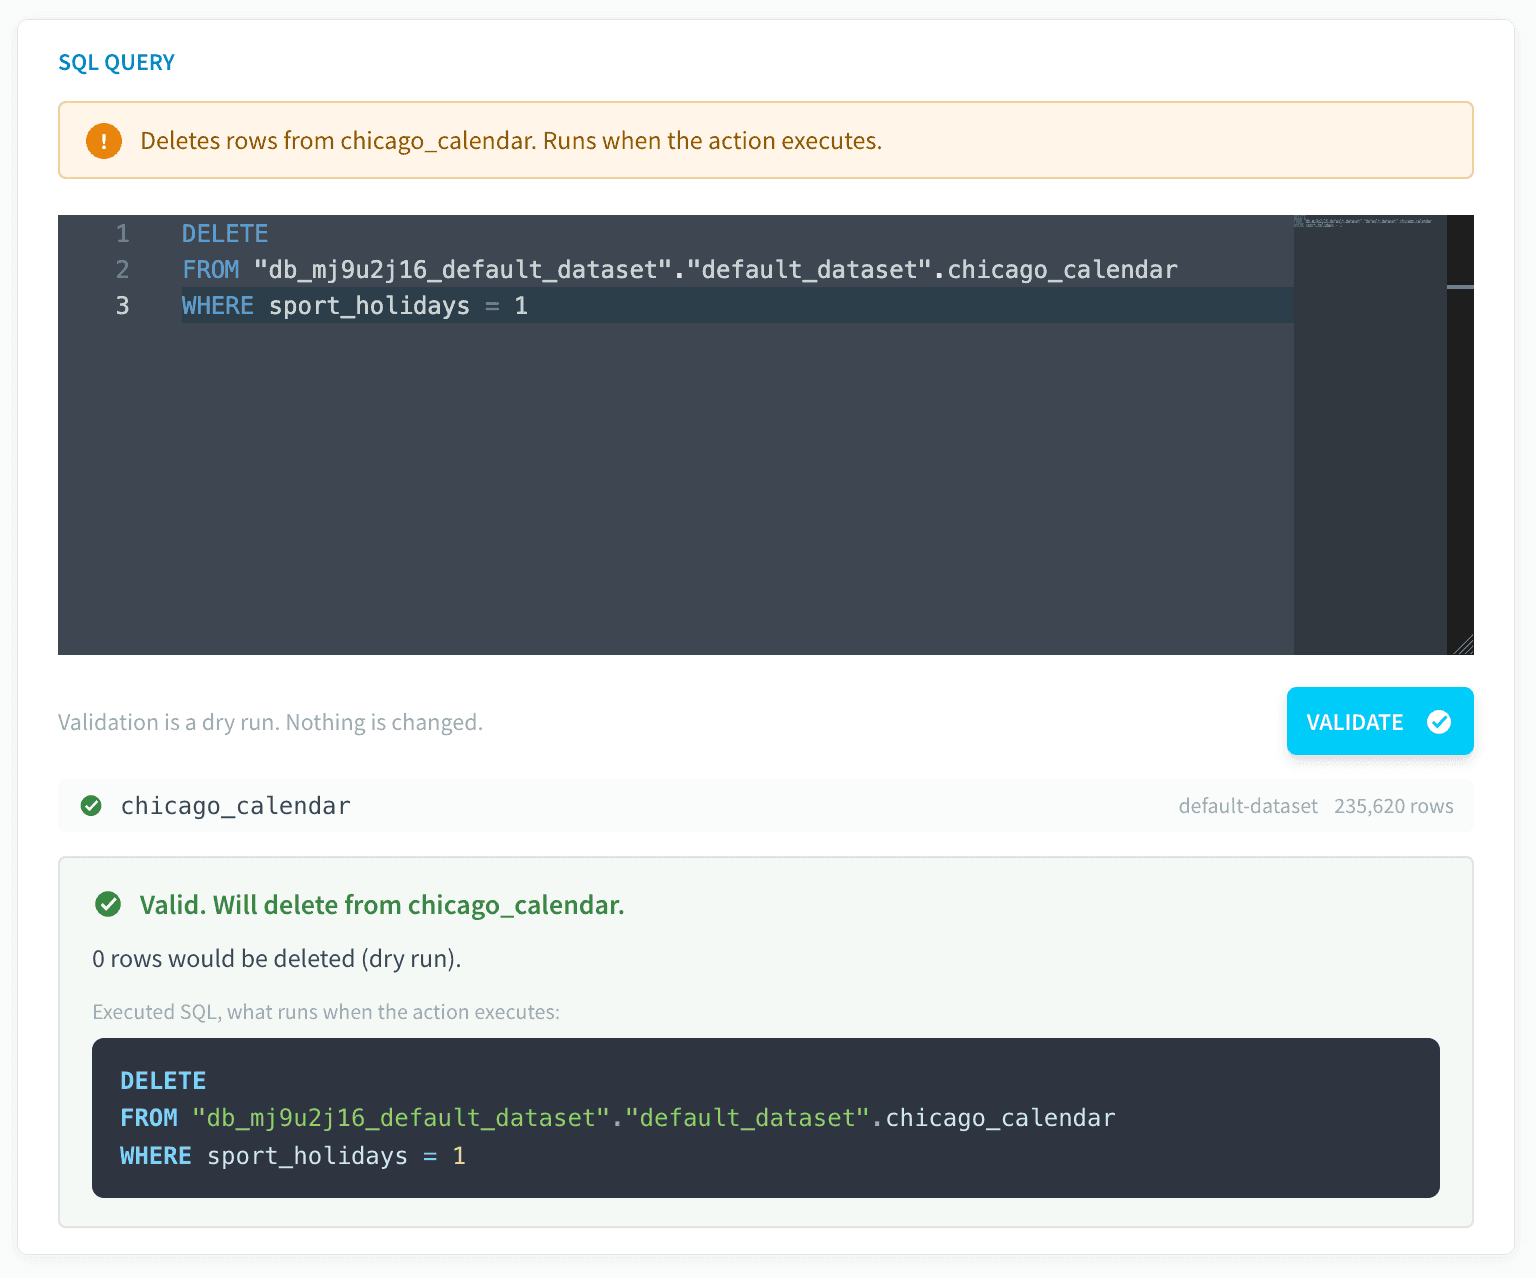The width and height of the screenshot is (1536, 1278).
Task: Click the 'default-dataset' label
Action: (1248, 806)
